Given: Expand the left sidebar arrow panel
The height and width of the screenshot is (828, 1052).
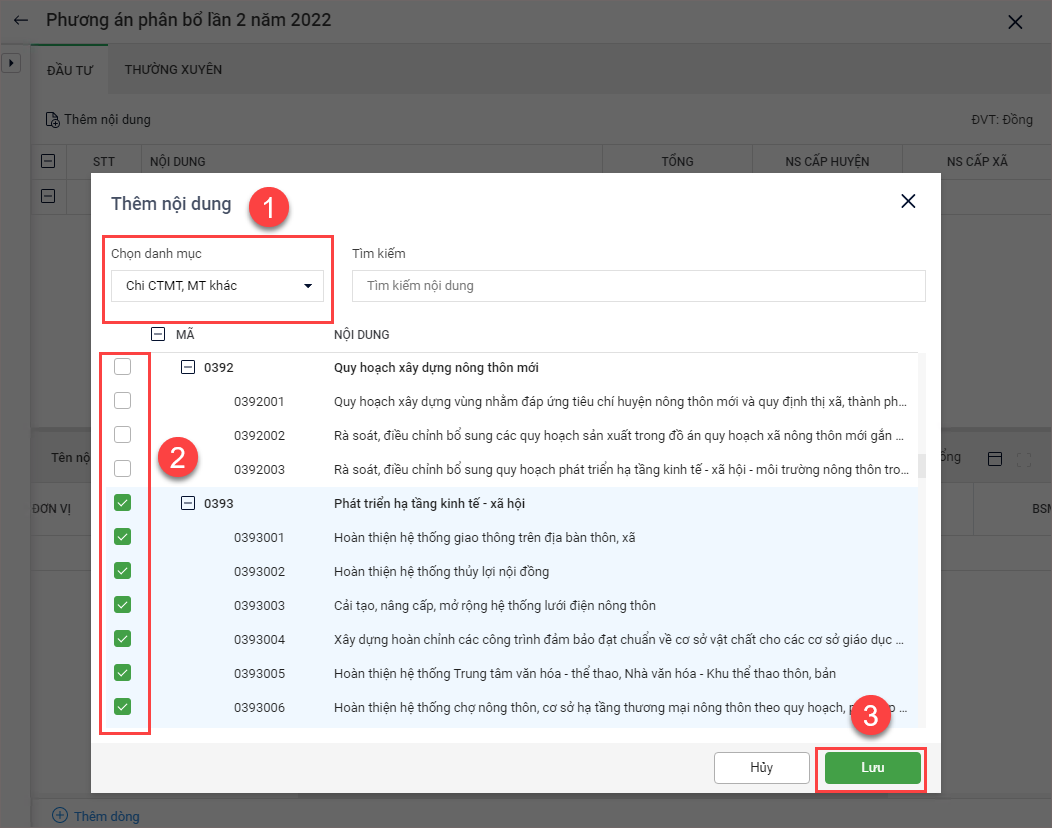Looking at the screenshot, I should point(11,63).
